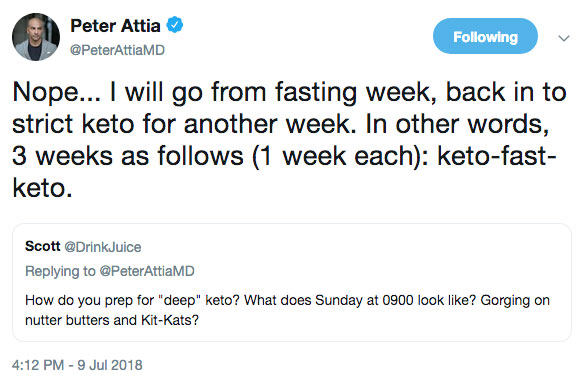582x380 pixels.
Task: Click the main tweet text starting with 'Nope...'
Action: 290,140
